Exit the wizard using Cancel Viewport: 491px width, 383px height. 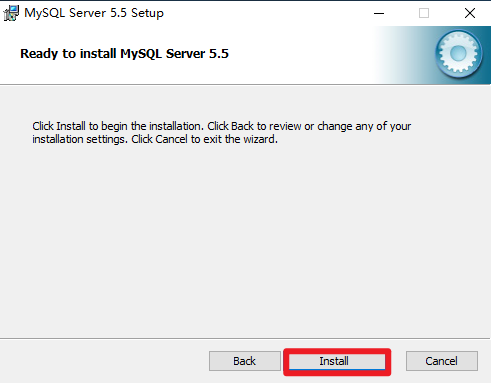click(442, 361)
